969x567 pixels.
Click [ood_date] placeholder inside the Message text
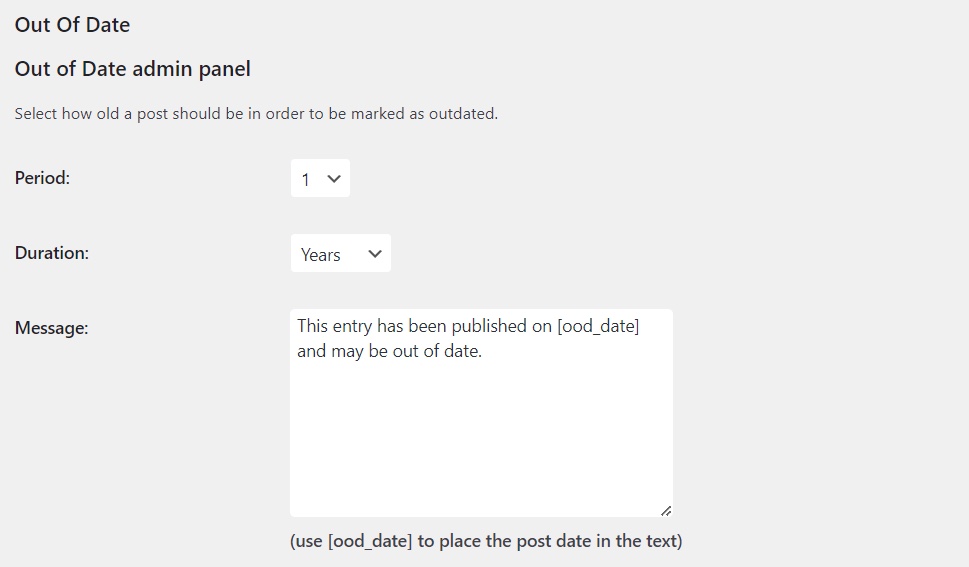click(598, 326)
